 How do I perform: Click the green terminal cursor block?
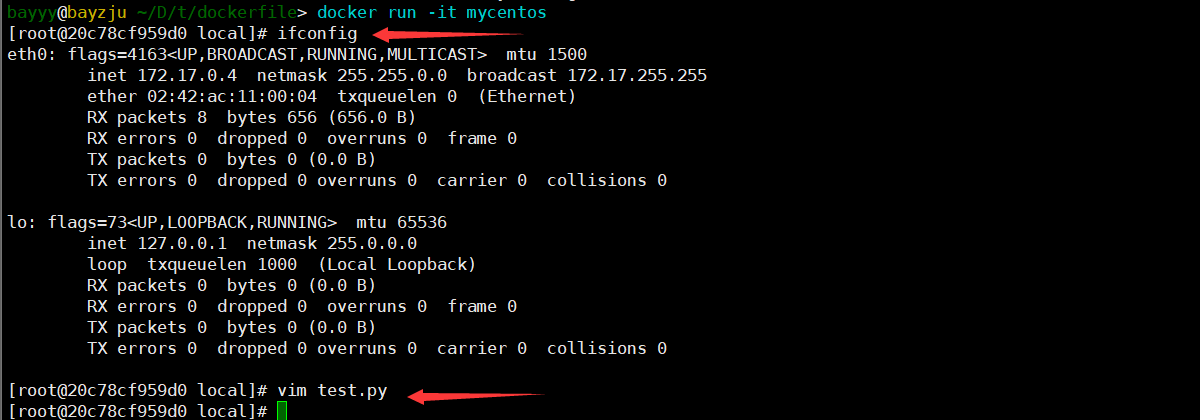point(282,411)
